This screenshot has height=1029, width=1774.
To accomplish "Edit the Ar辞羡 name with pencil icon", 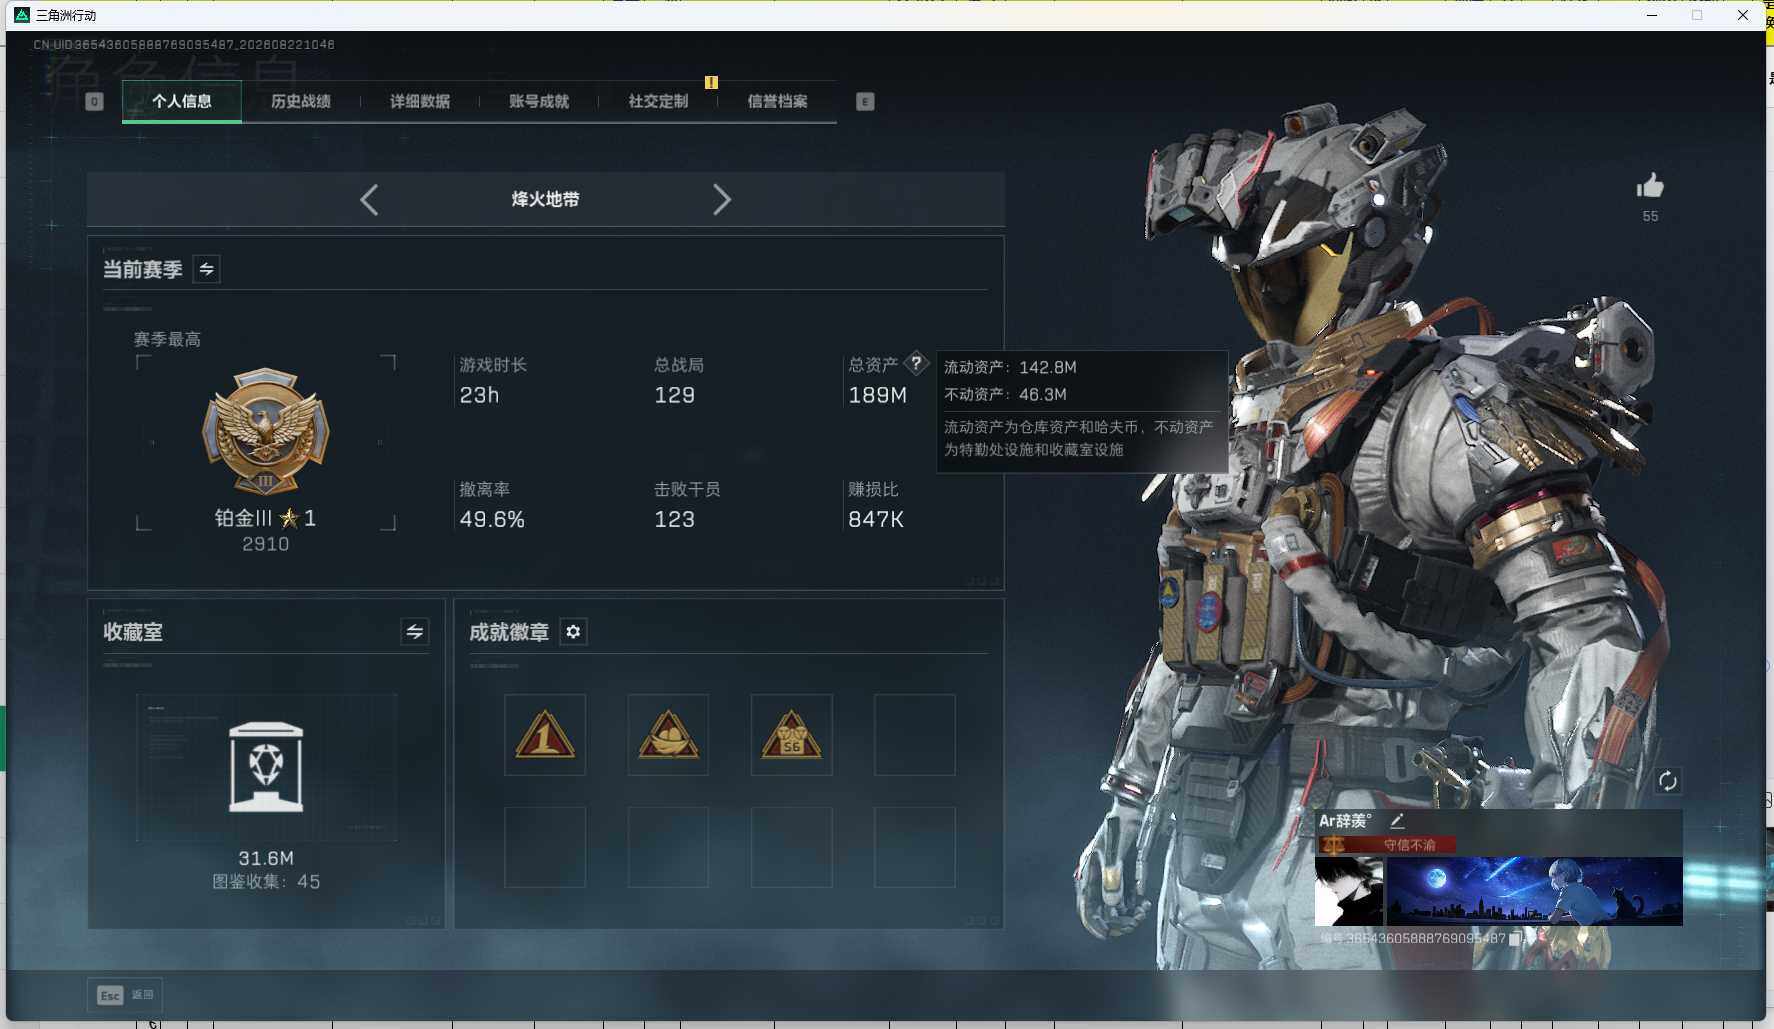I will pos(1397,821).
